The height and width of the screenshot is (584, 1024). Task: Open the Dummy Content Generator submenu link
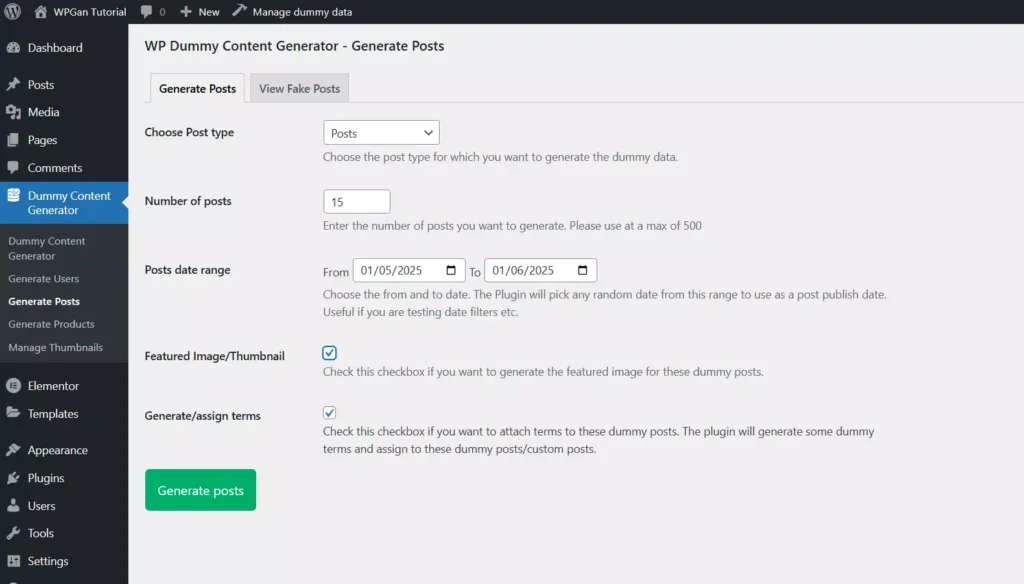(46, 248)
